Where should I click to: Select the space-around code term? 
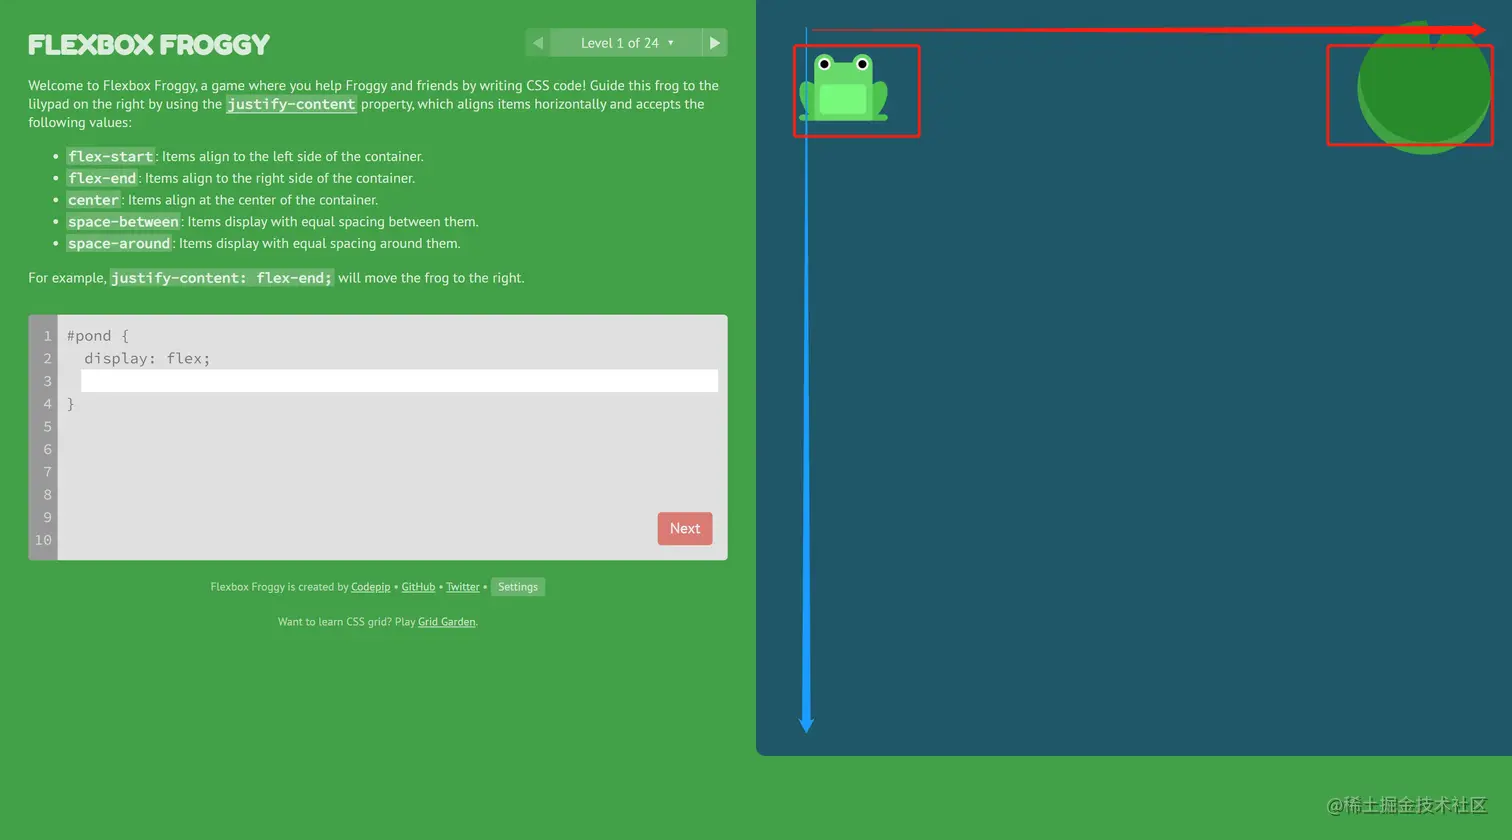coord(119,244)
